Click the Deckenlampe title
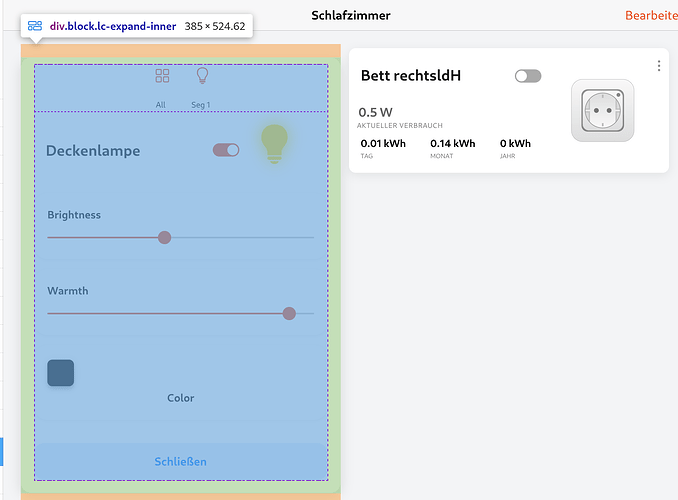 [93, 151]
